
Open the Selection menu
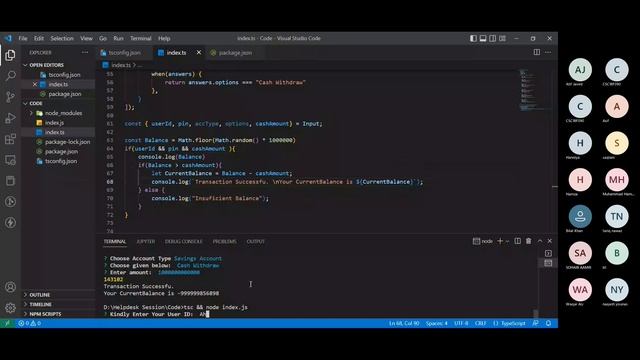pyautogui.click(x=62, y=38)
